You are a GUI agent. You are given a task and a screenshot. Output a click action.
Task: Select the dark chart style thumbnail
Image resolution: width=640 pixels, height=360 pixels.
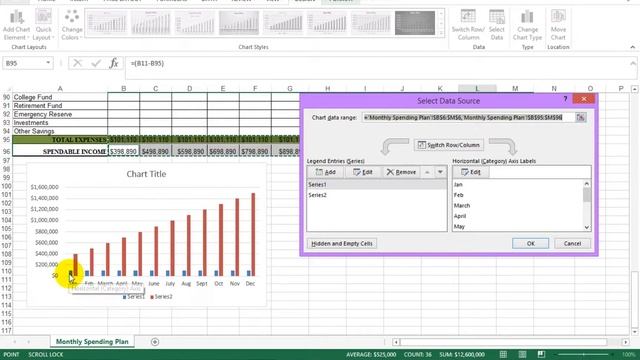pyautogui.click(x=415, y=23)
